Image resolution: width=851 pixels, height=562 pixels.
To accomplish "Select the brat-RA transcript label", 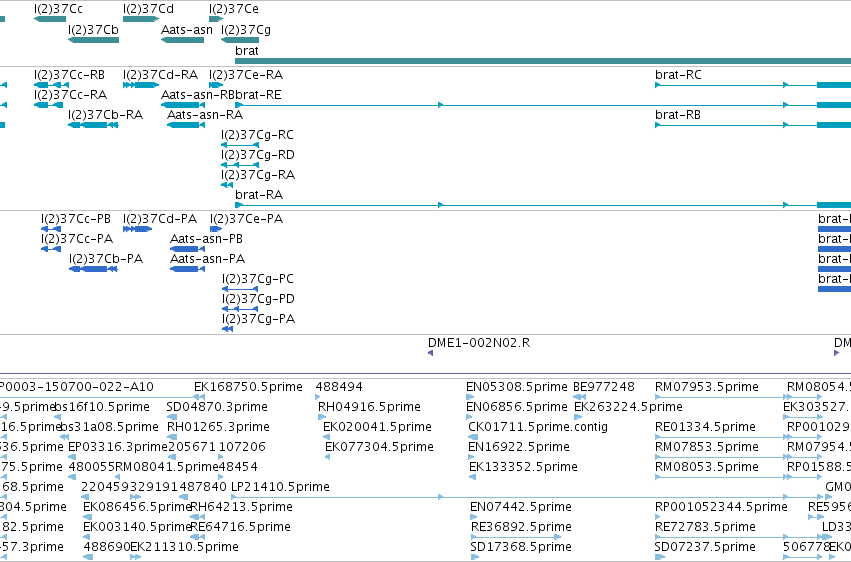I will [259, 194].
